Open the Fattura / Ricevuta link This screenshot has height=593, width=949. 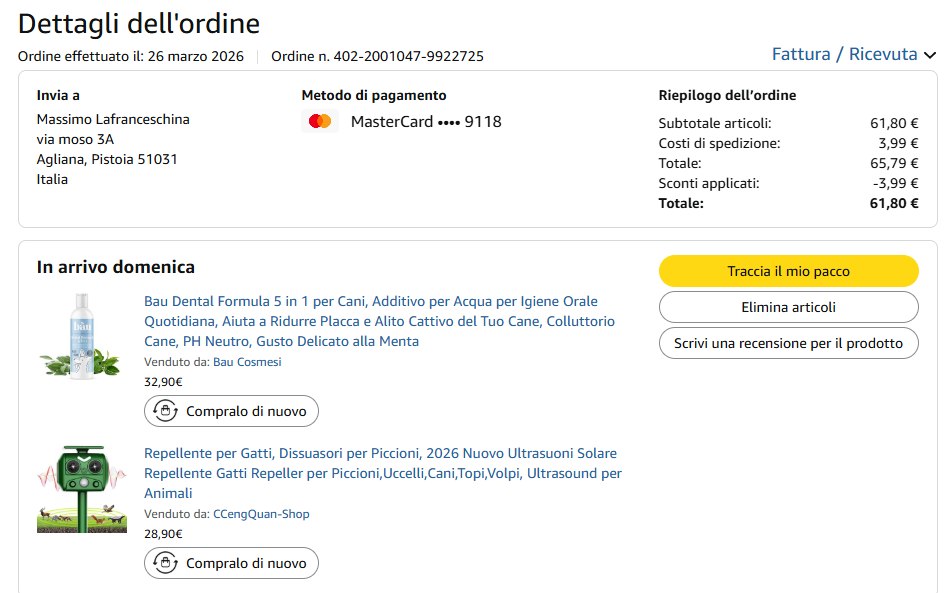click(x=844, y=54)
